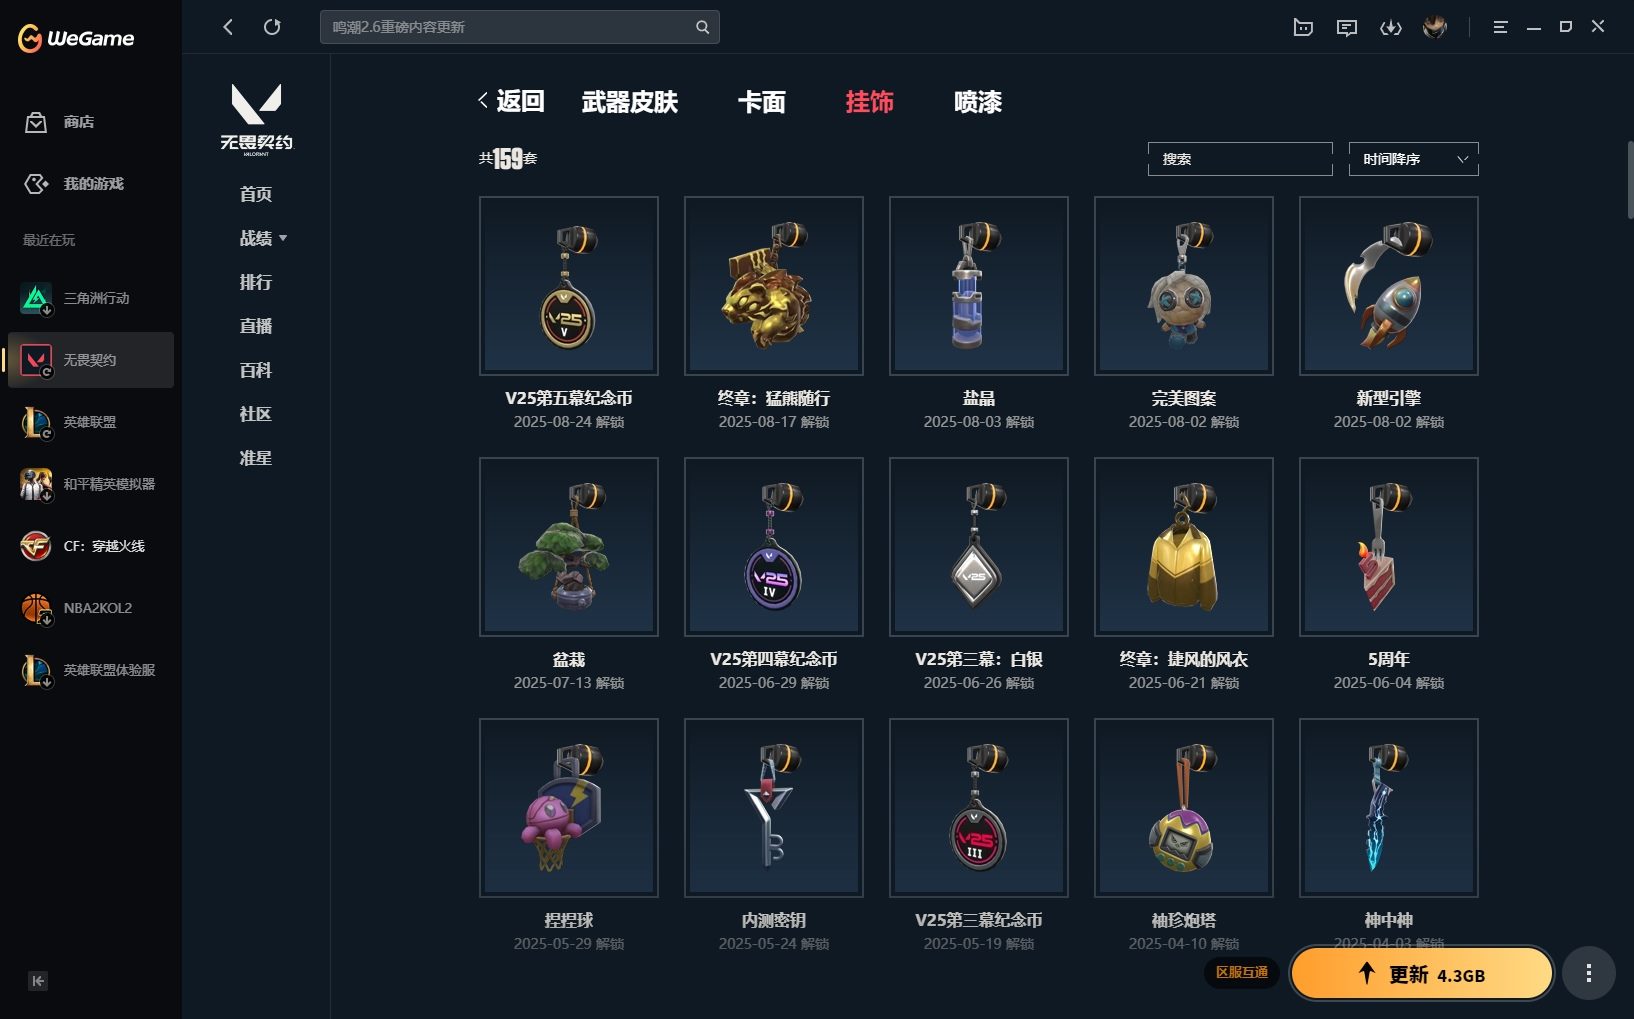Click the 区服互通 label button
The width and height of the screenshot is (1634, 1019).
(x=1242, y=972)
